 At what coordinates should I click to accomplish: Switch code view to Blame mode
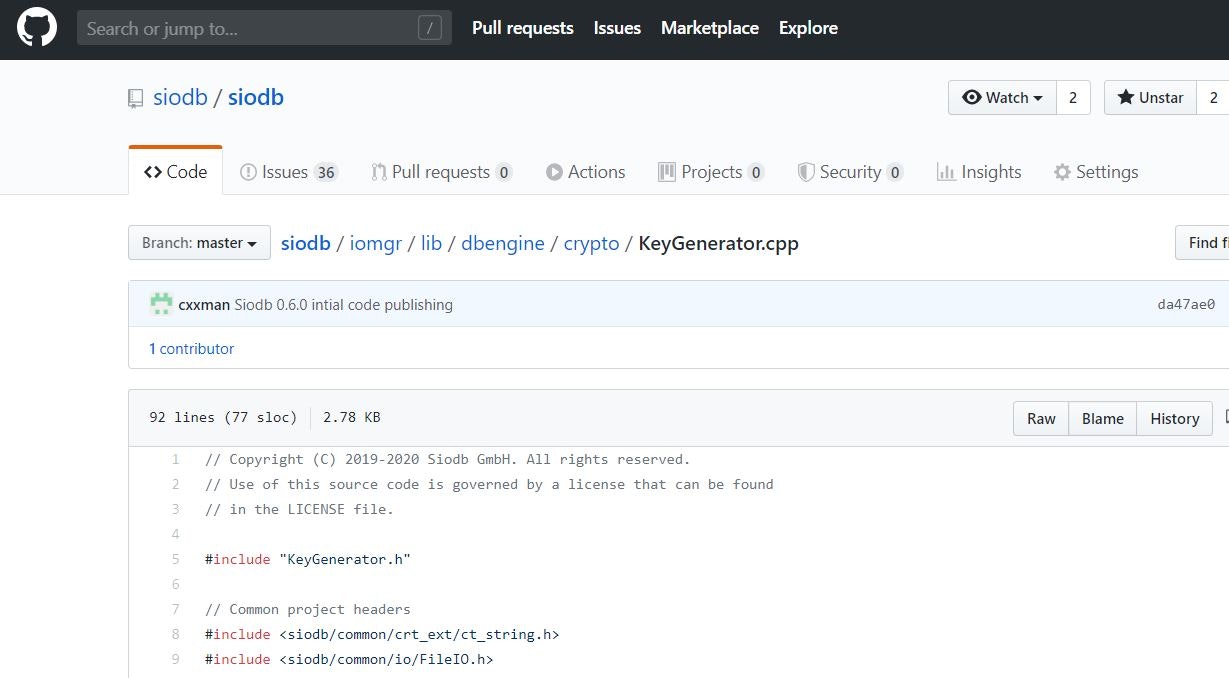coord(1102,418)
